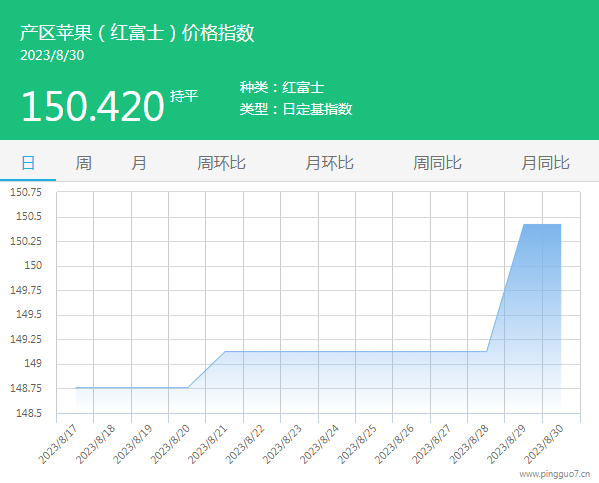Open the 月环比 tab

point(329,163)
